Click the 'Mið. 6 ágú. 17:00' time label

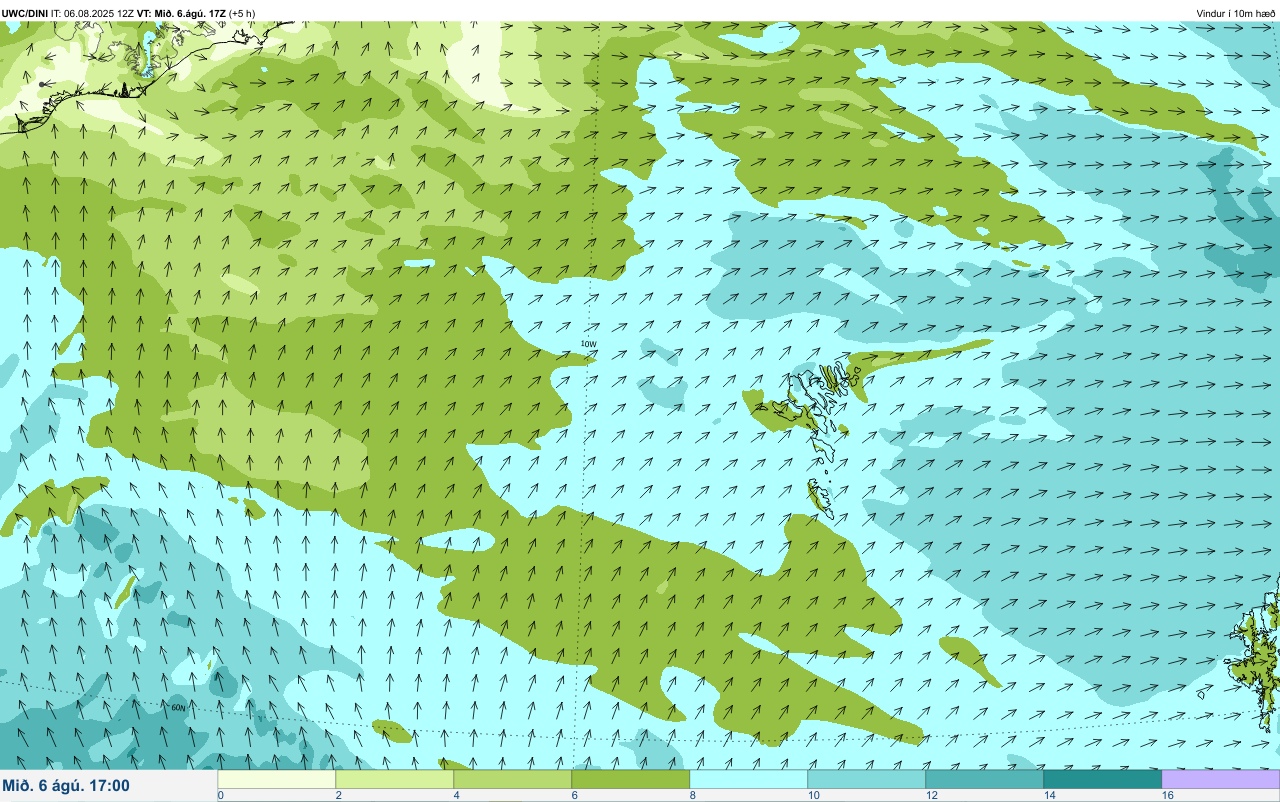[66, 786]
